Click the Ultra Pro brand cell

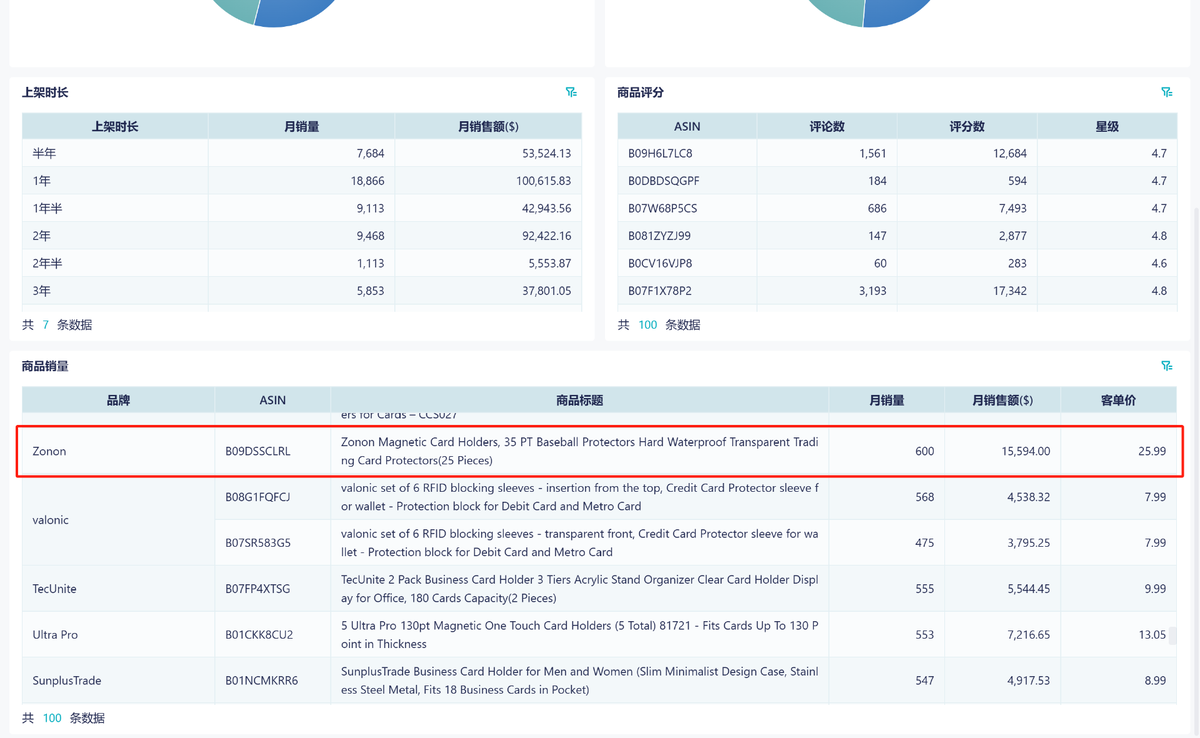55,635
